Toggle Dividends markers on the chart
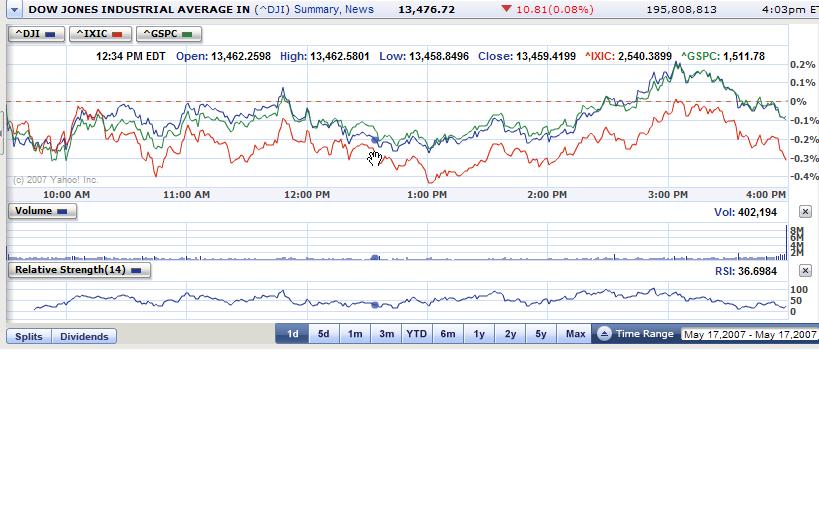 (x=84, y=337)
